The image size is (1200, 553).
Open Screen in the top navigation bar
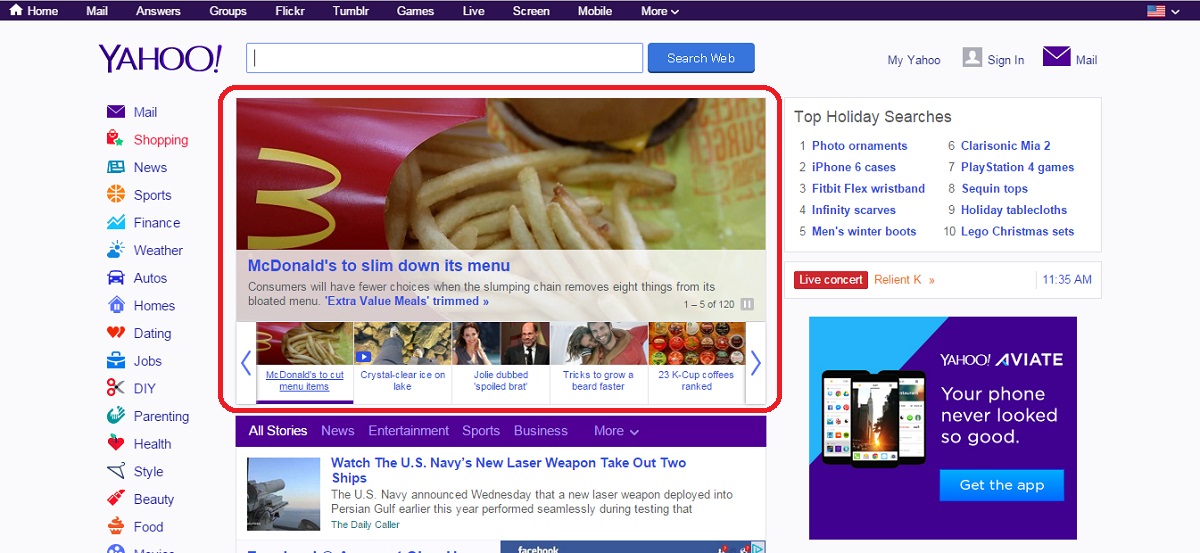pyautogui.click(x=531, y=11)
